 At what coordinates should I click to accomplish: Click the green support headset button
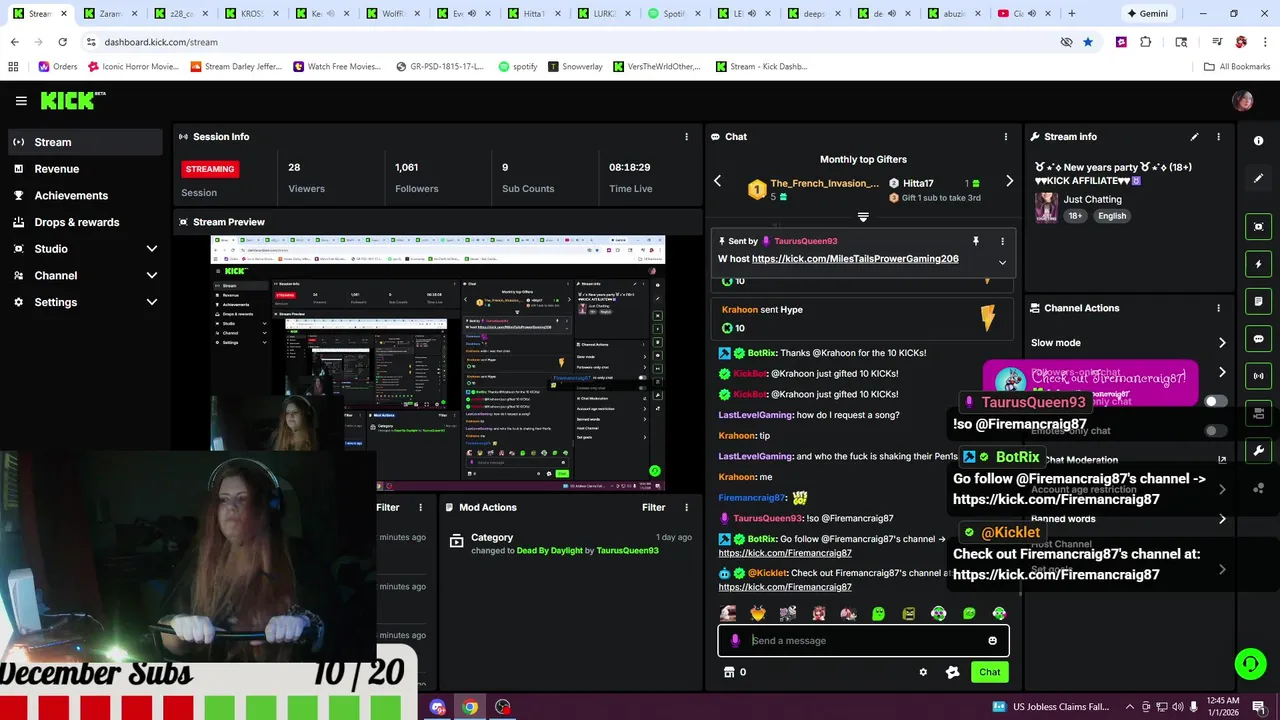[1249, 663]
